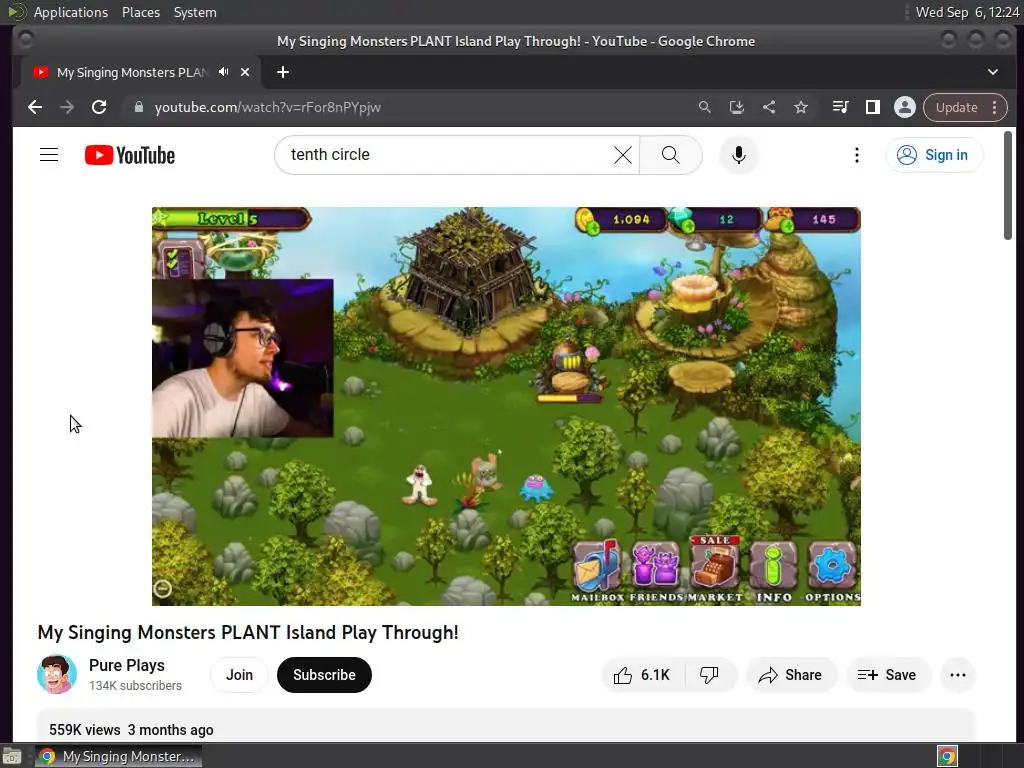
Task: Click the Join membership button
Action: pos(239,675)
